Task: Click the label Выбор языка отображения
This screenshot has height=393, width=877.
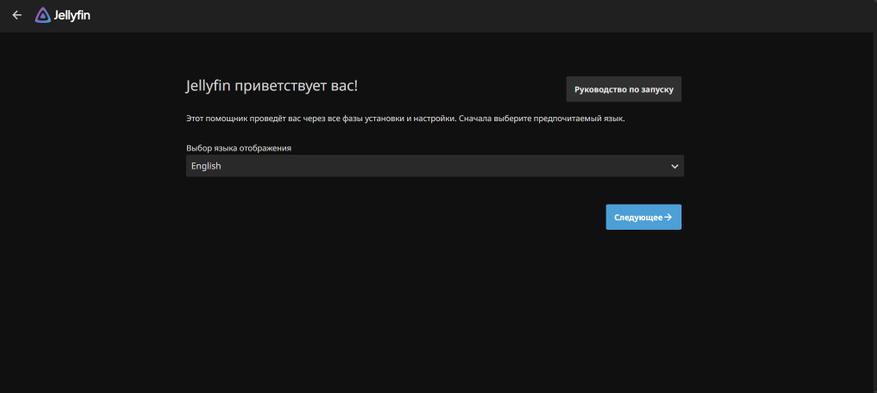Action: pyautogui.click(x=239, y=148)
